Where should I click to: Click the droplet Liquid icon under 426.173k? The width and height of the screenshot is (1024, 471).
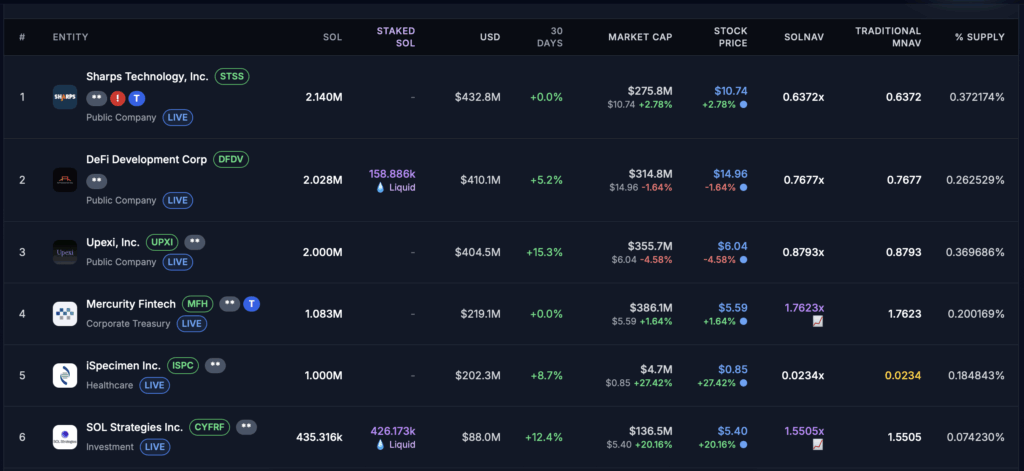(x=381, y=445)
